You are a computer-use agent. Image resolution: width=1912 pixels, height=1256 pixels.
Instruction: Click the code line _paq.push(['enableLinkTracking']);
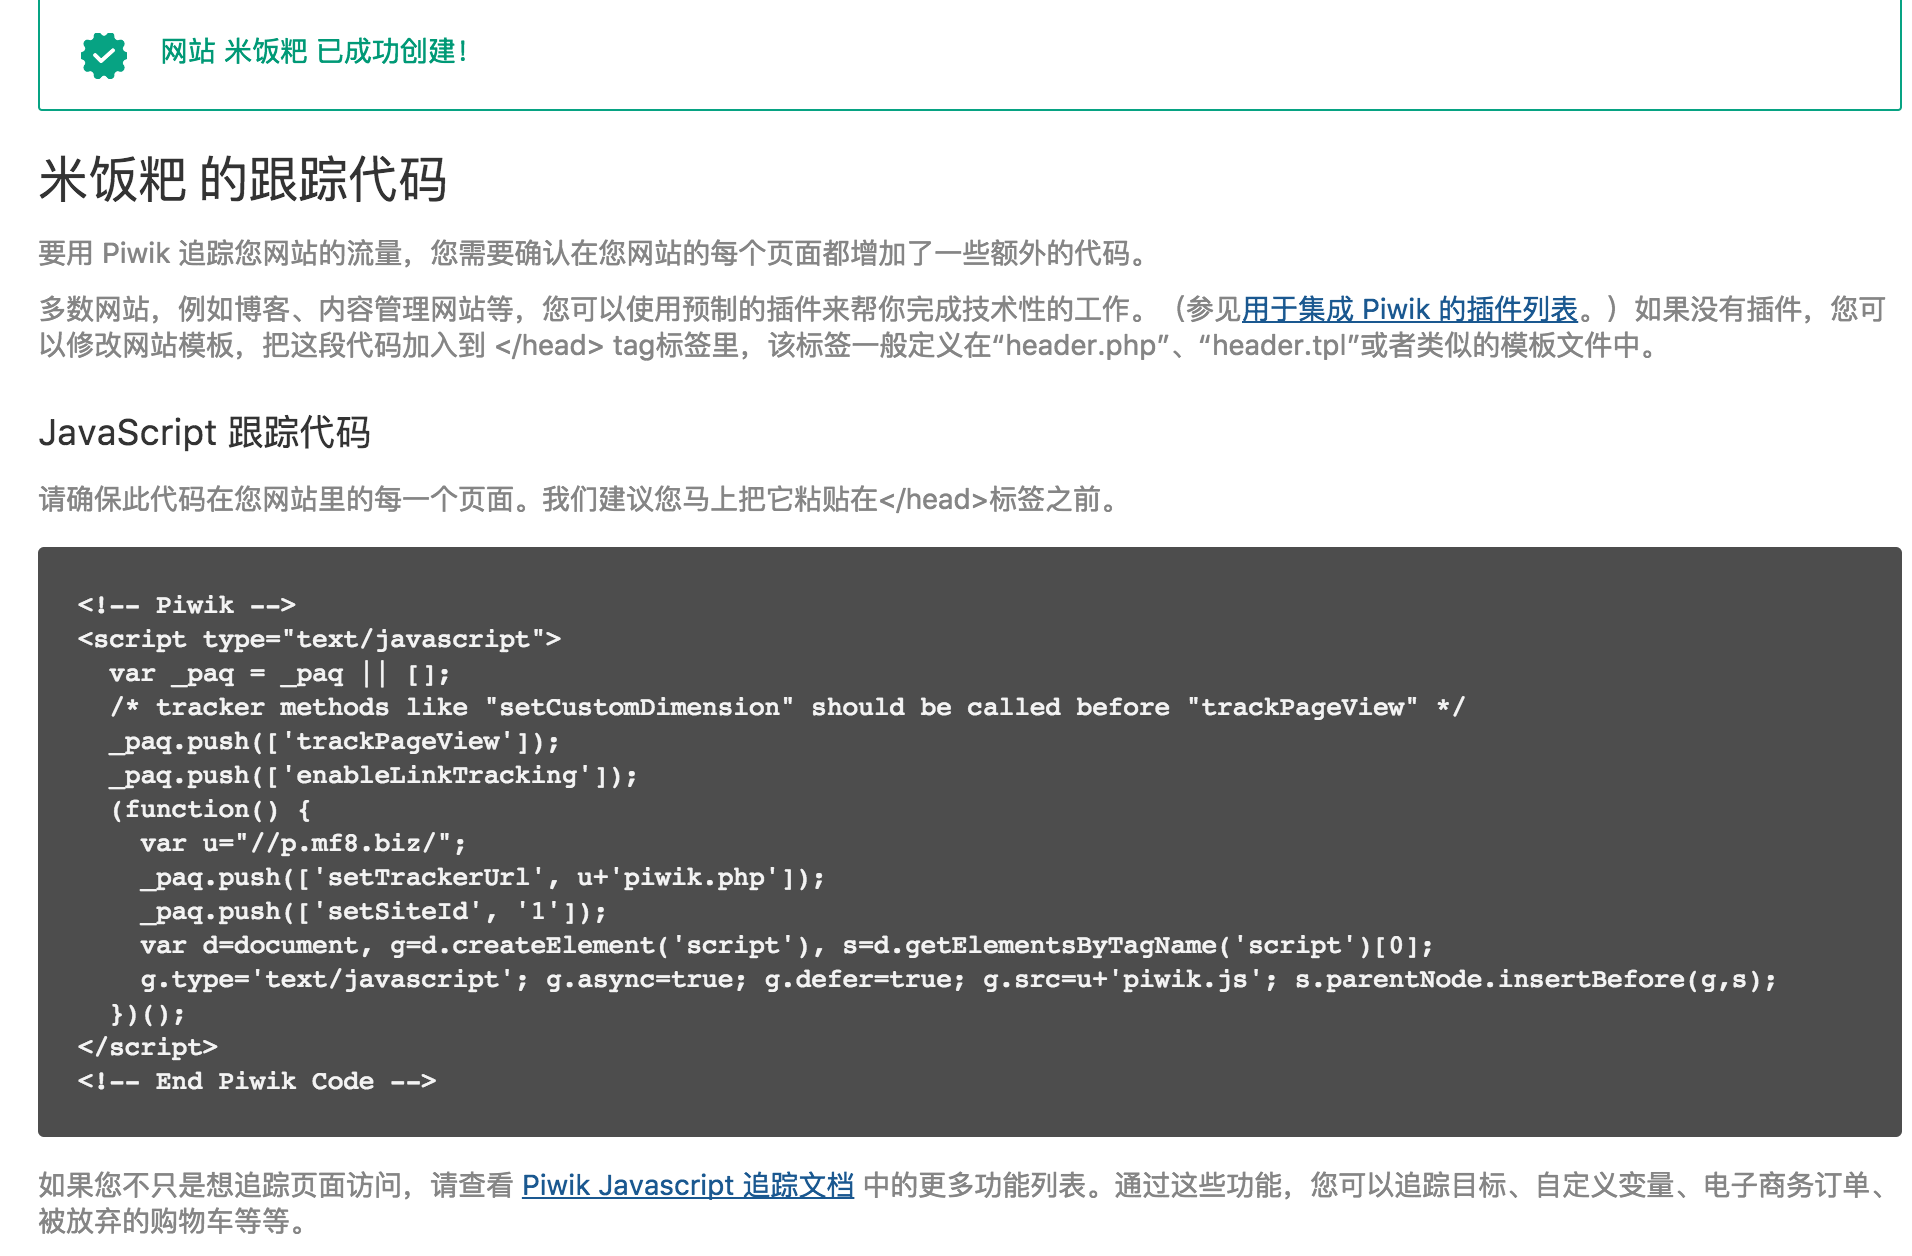[x=373, y=775]
